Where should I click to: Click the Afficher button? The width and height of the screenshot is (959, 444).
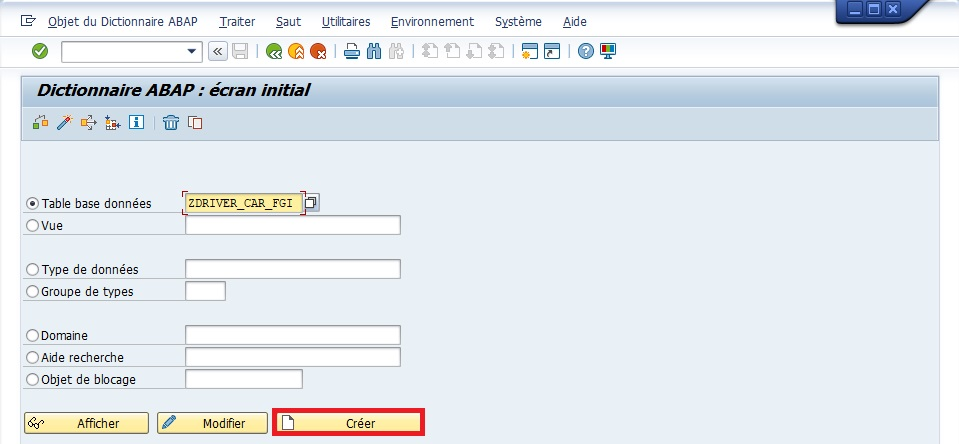coord(86,423)
